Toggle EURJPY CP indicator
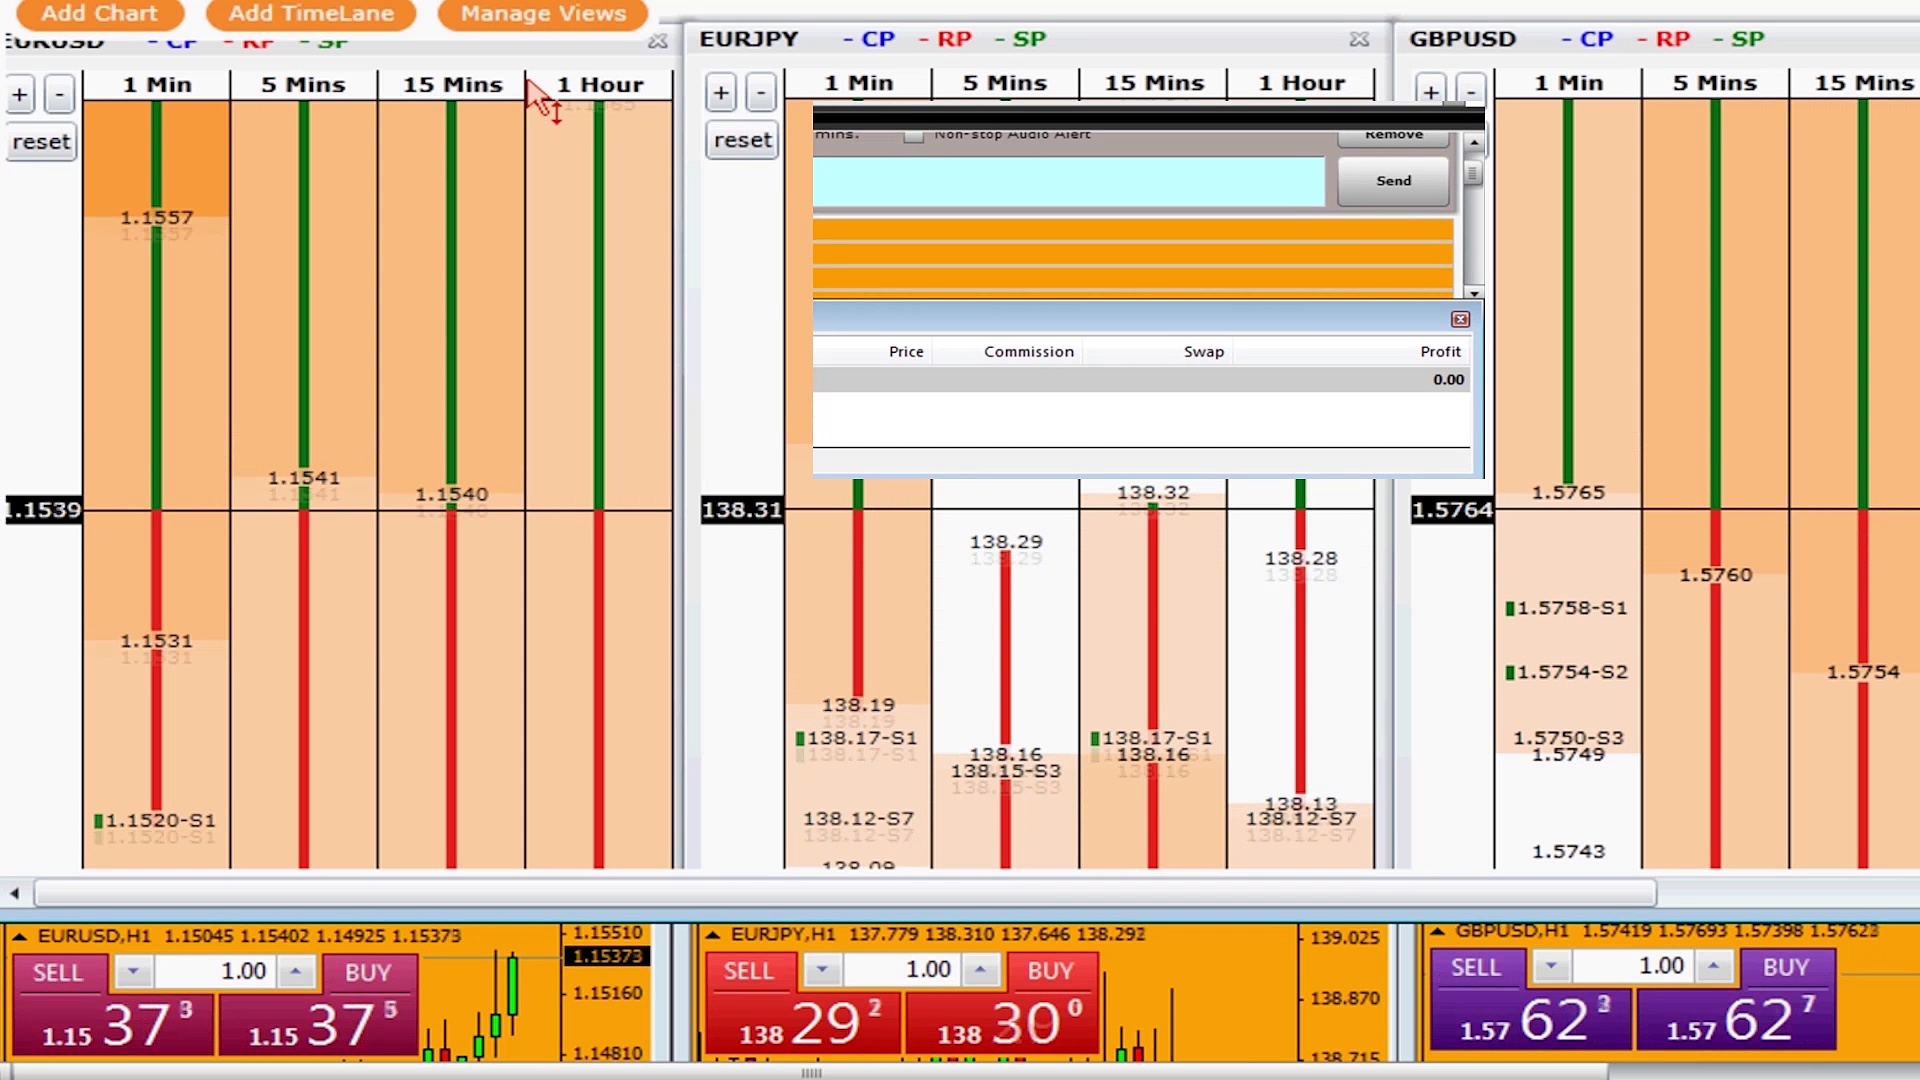Viewport: 1920px width, 1080px height. point(869,39)
